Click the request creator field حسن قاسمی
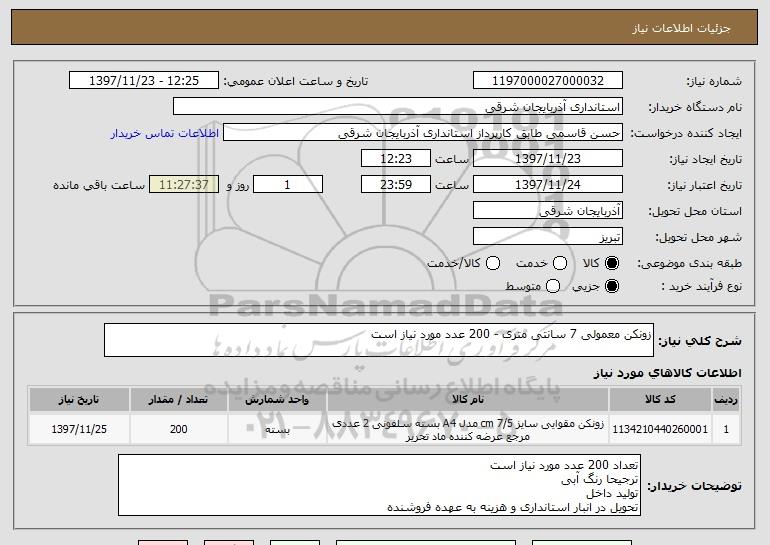The width and height of the screenshot is (770, 545). 423,133
